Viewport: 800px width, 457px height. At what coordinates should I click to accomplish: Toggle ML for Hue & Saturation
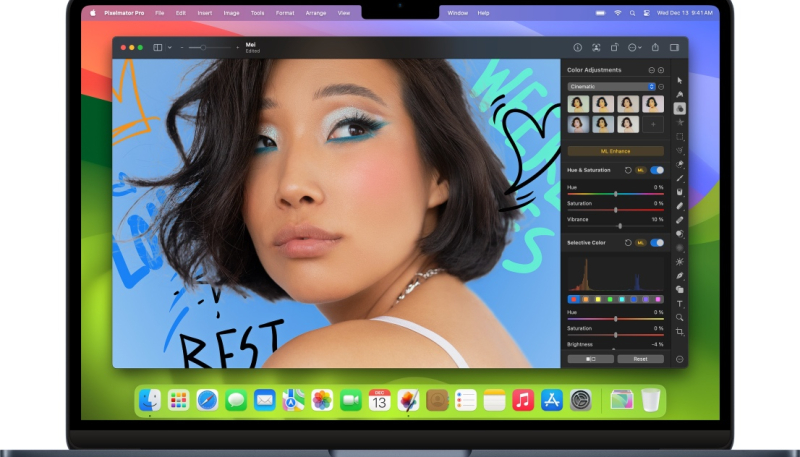pos(641,170)
